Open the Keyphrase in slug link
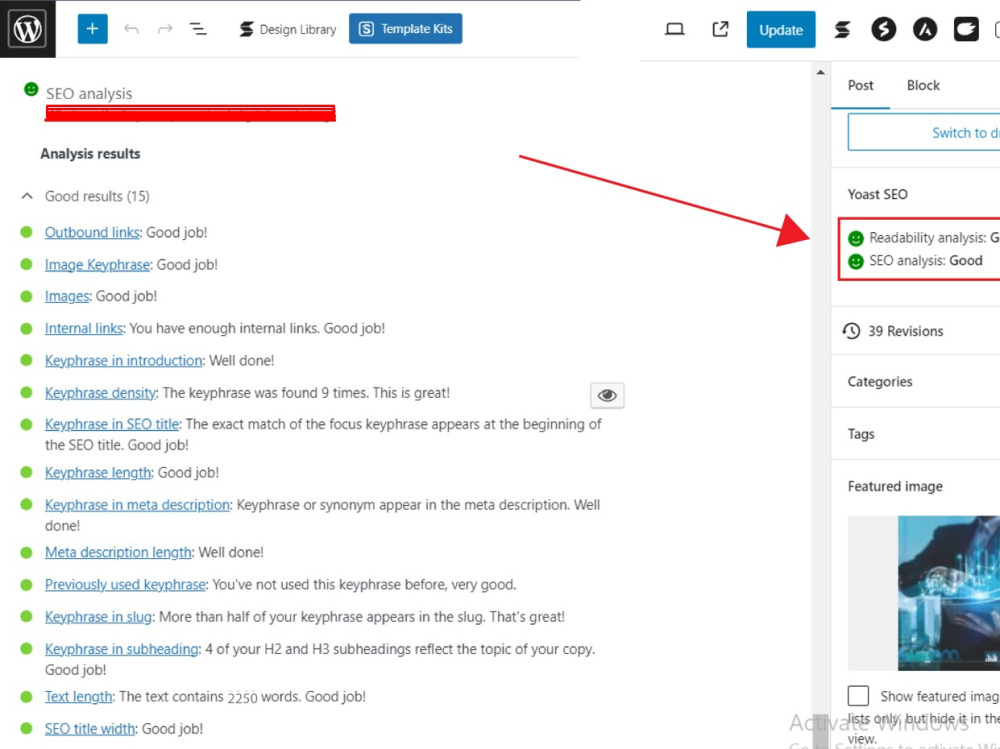Screen dimensions: 1000x749 pyautogui.click(x=98, y=617)
